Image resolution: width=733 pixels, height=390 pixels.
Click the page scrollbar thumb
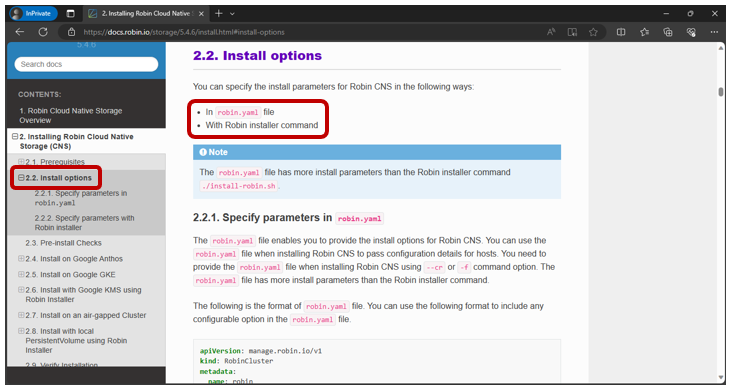(721, 92)
